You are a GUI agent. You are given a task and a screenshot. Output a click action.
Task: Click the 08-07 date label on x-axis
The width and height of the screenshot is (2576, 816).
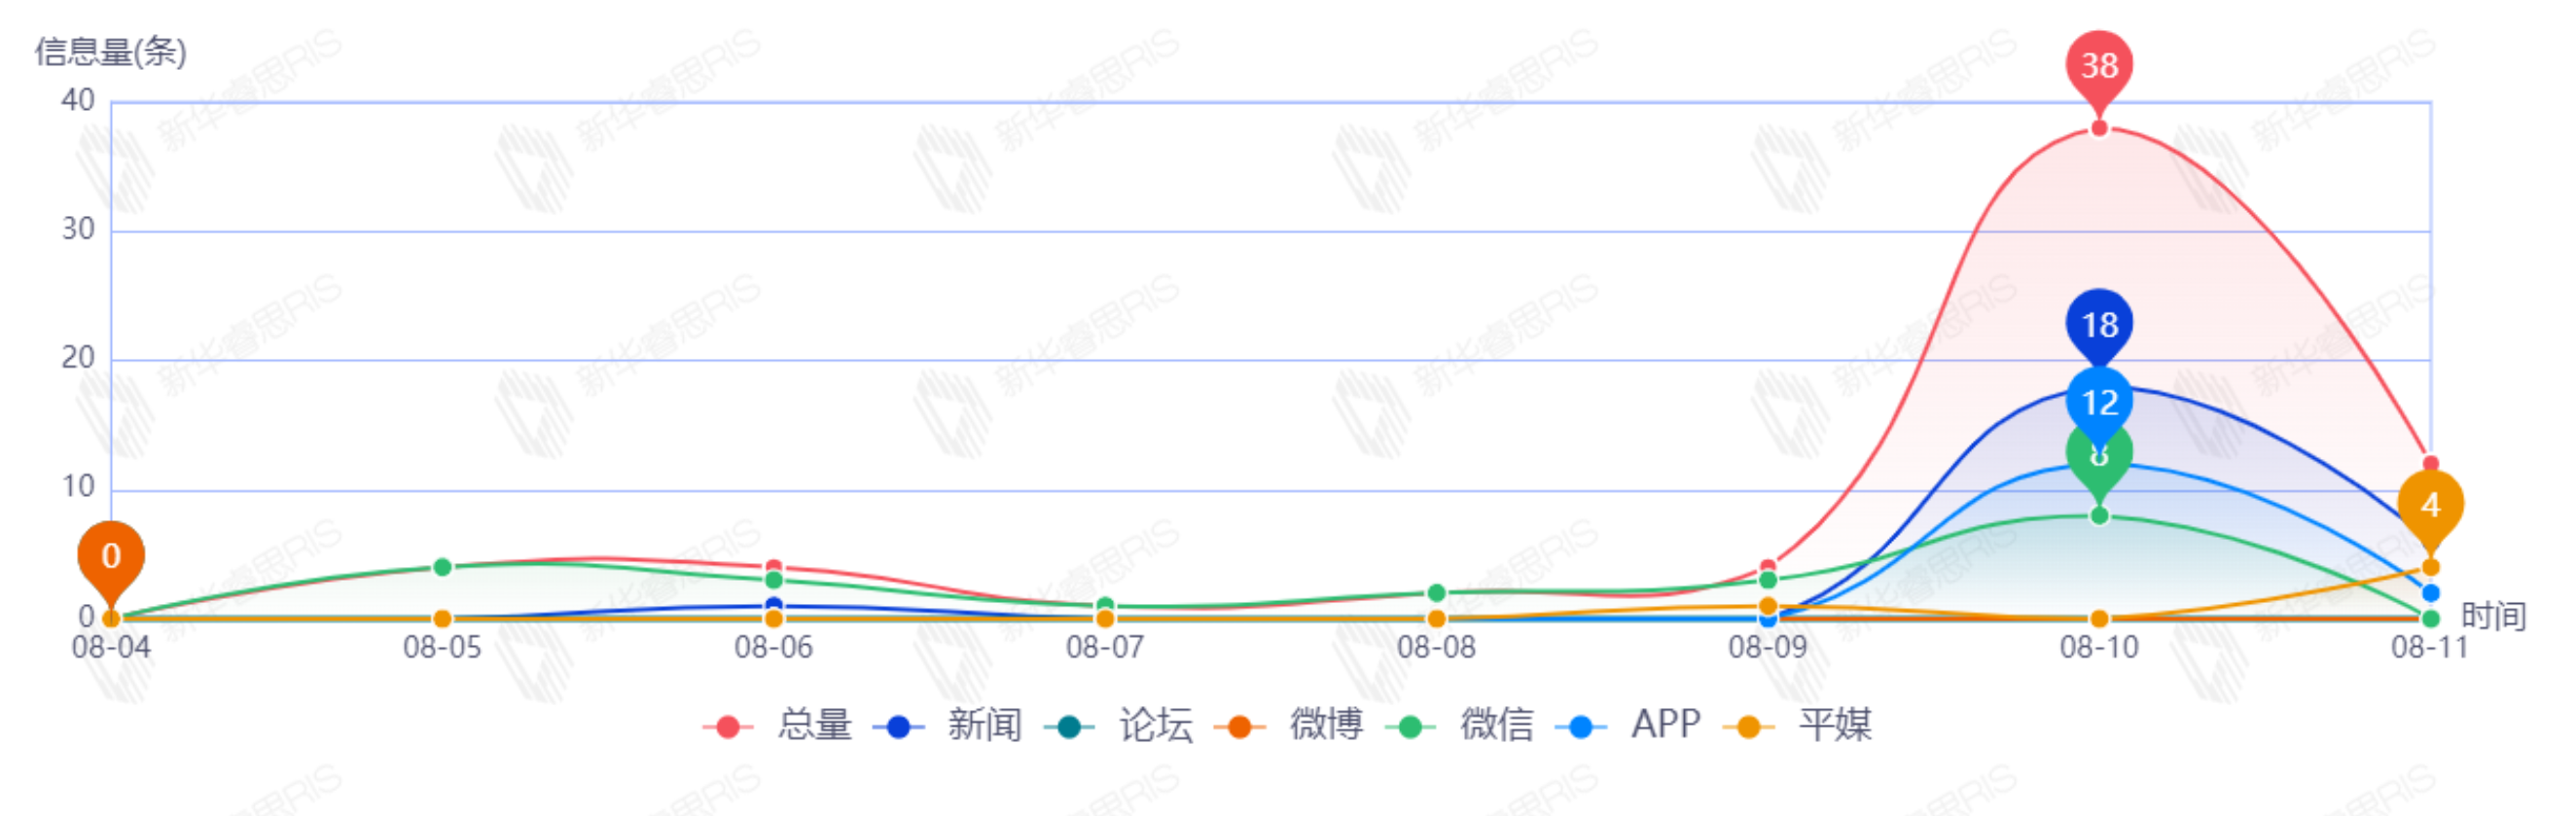1104,648
